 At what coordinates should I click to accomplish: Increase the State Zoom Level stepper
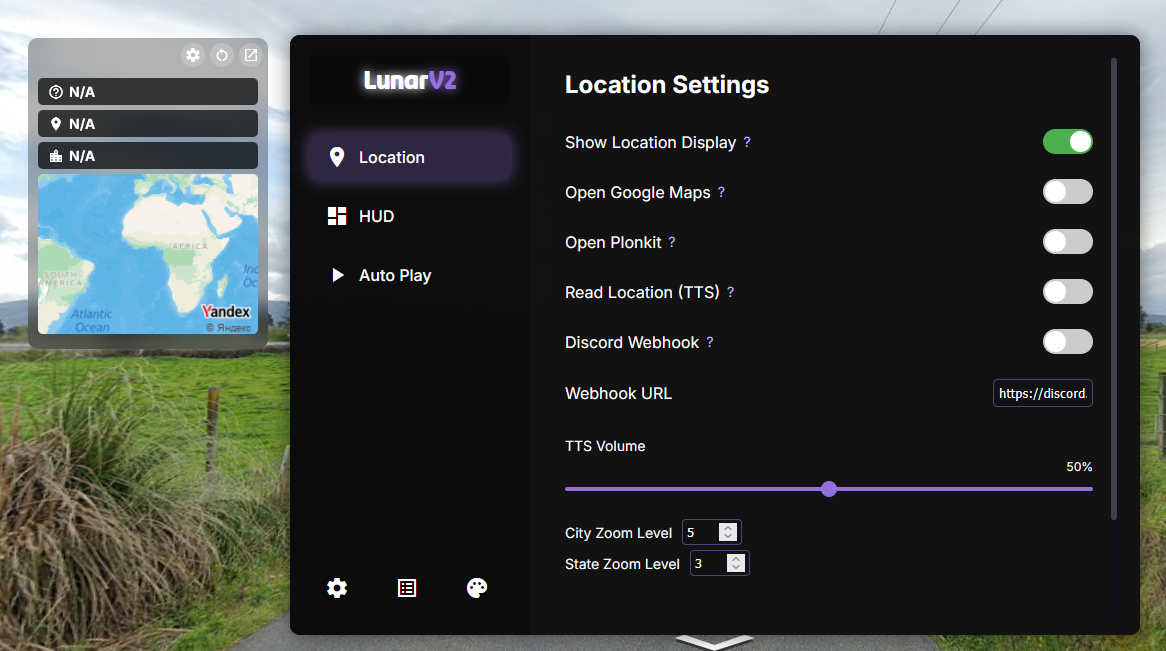736,559
